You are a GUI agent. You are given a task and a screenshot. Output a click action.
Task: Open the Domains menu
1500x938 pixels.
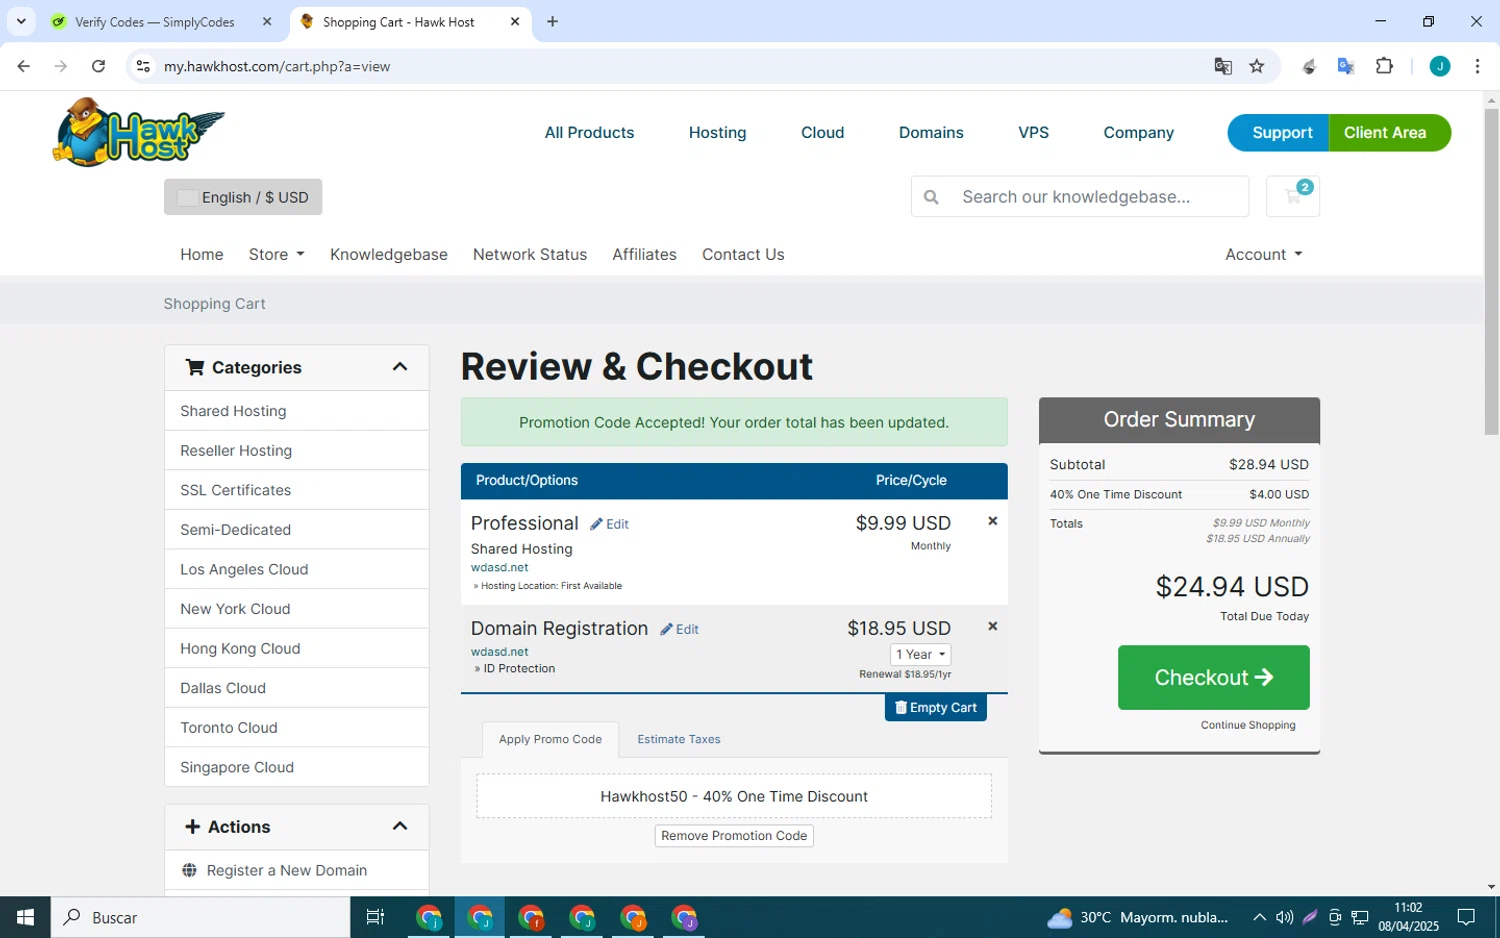(931, 132)
